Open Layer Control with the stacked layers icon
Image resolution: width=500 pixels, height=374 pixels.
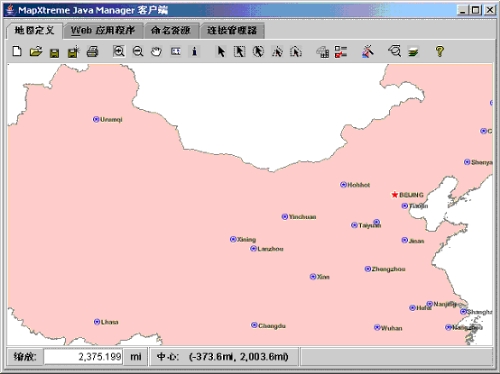[413, 52]
